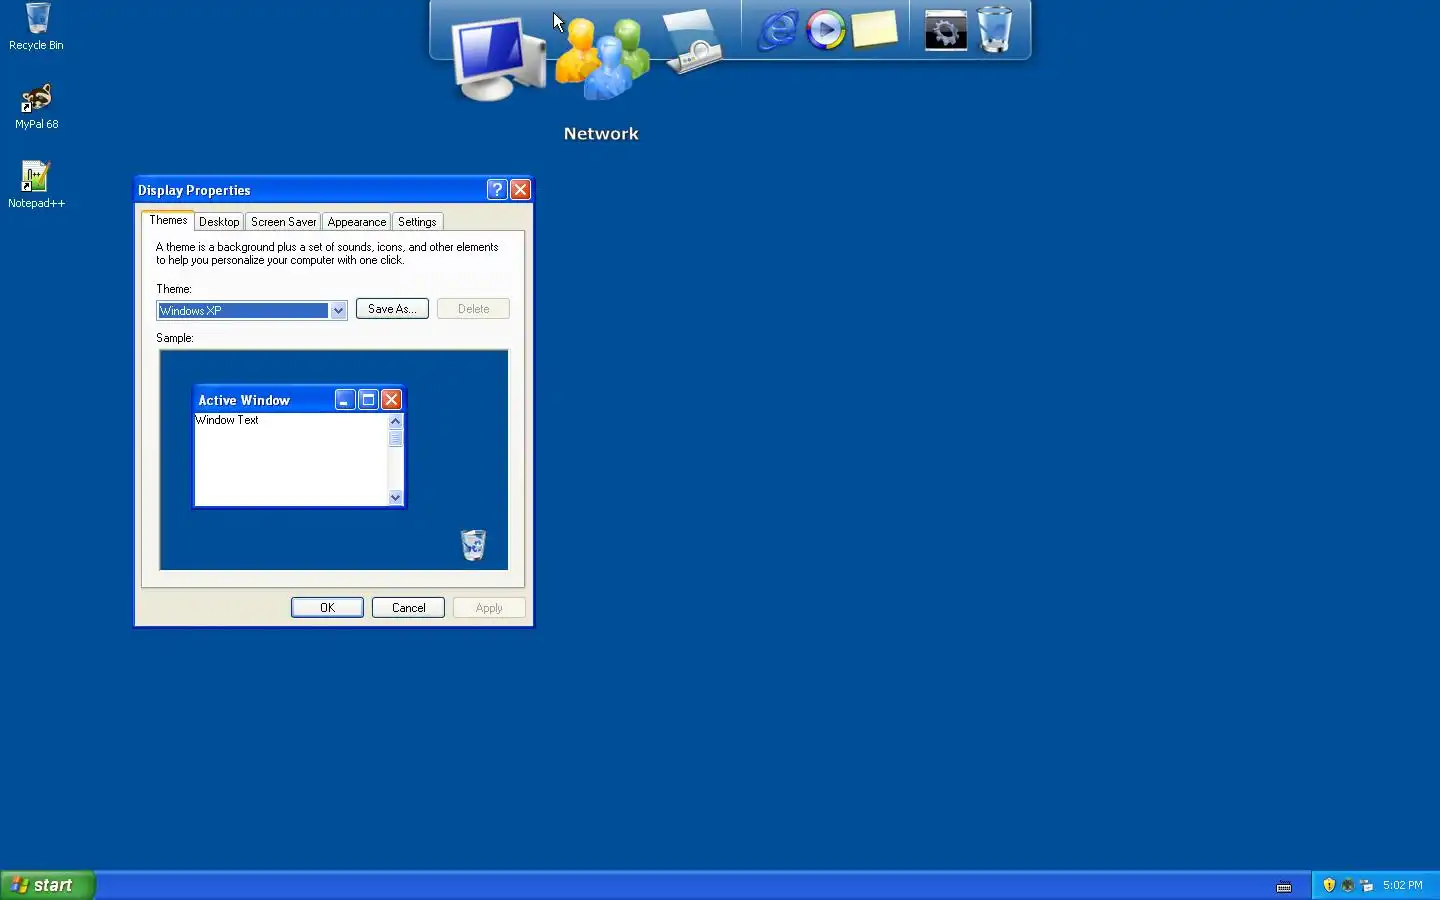1440x900 pixels.
Task: Switch to the Screen Saver tab
Action: [283, 222]
